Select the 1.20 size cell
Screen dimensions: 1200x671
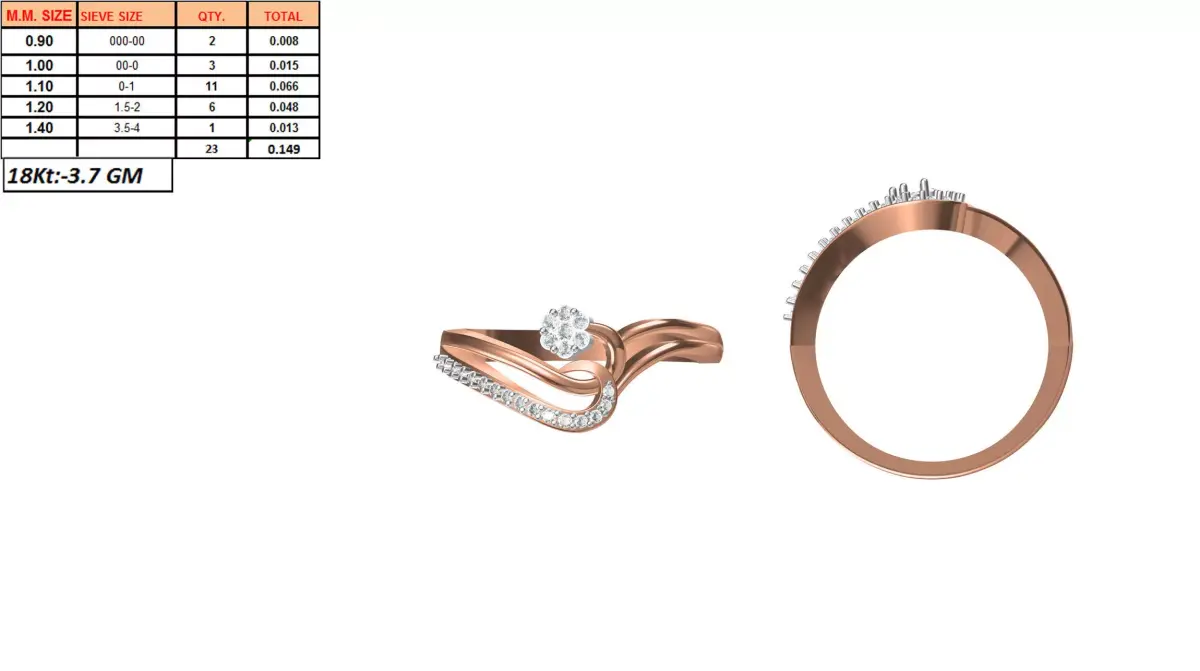coord(38,107)
